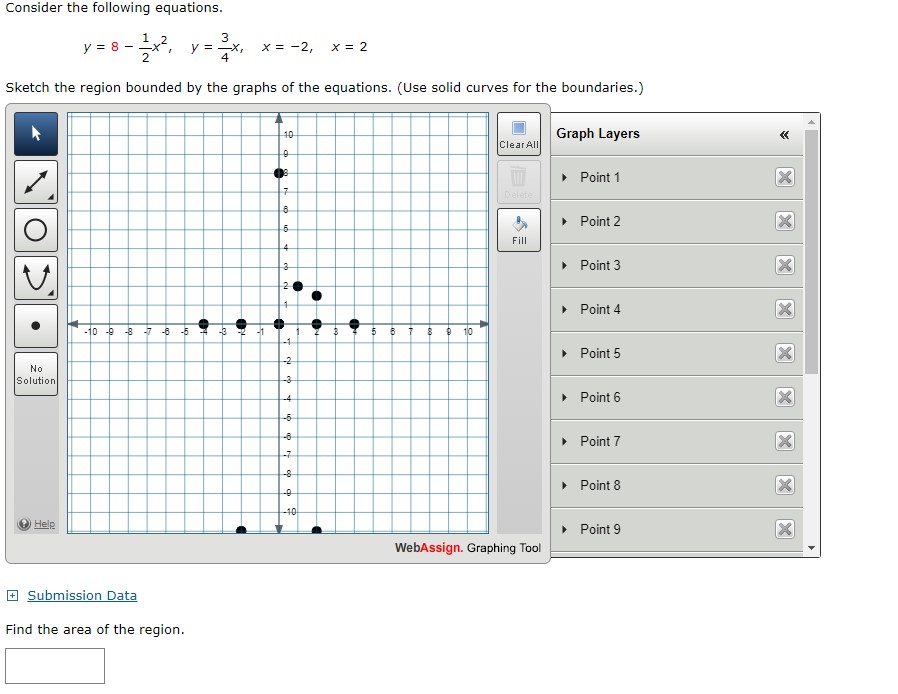The image size is (898, 694).
Task: Select the parabola tool
Action: tap(36, 278)
